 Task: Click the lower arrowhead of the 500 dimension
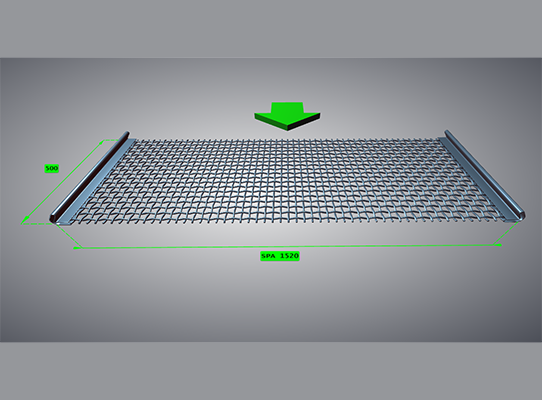click(25, 220)
